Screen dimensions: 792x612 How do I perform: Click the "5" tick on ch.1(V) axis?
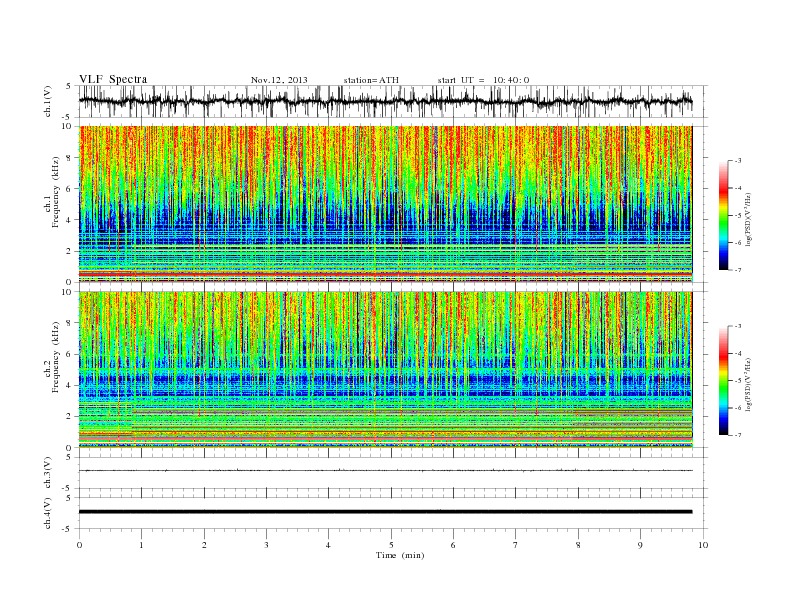pyautogui.click(x=69, y=86)
